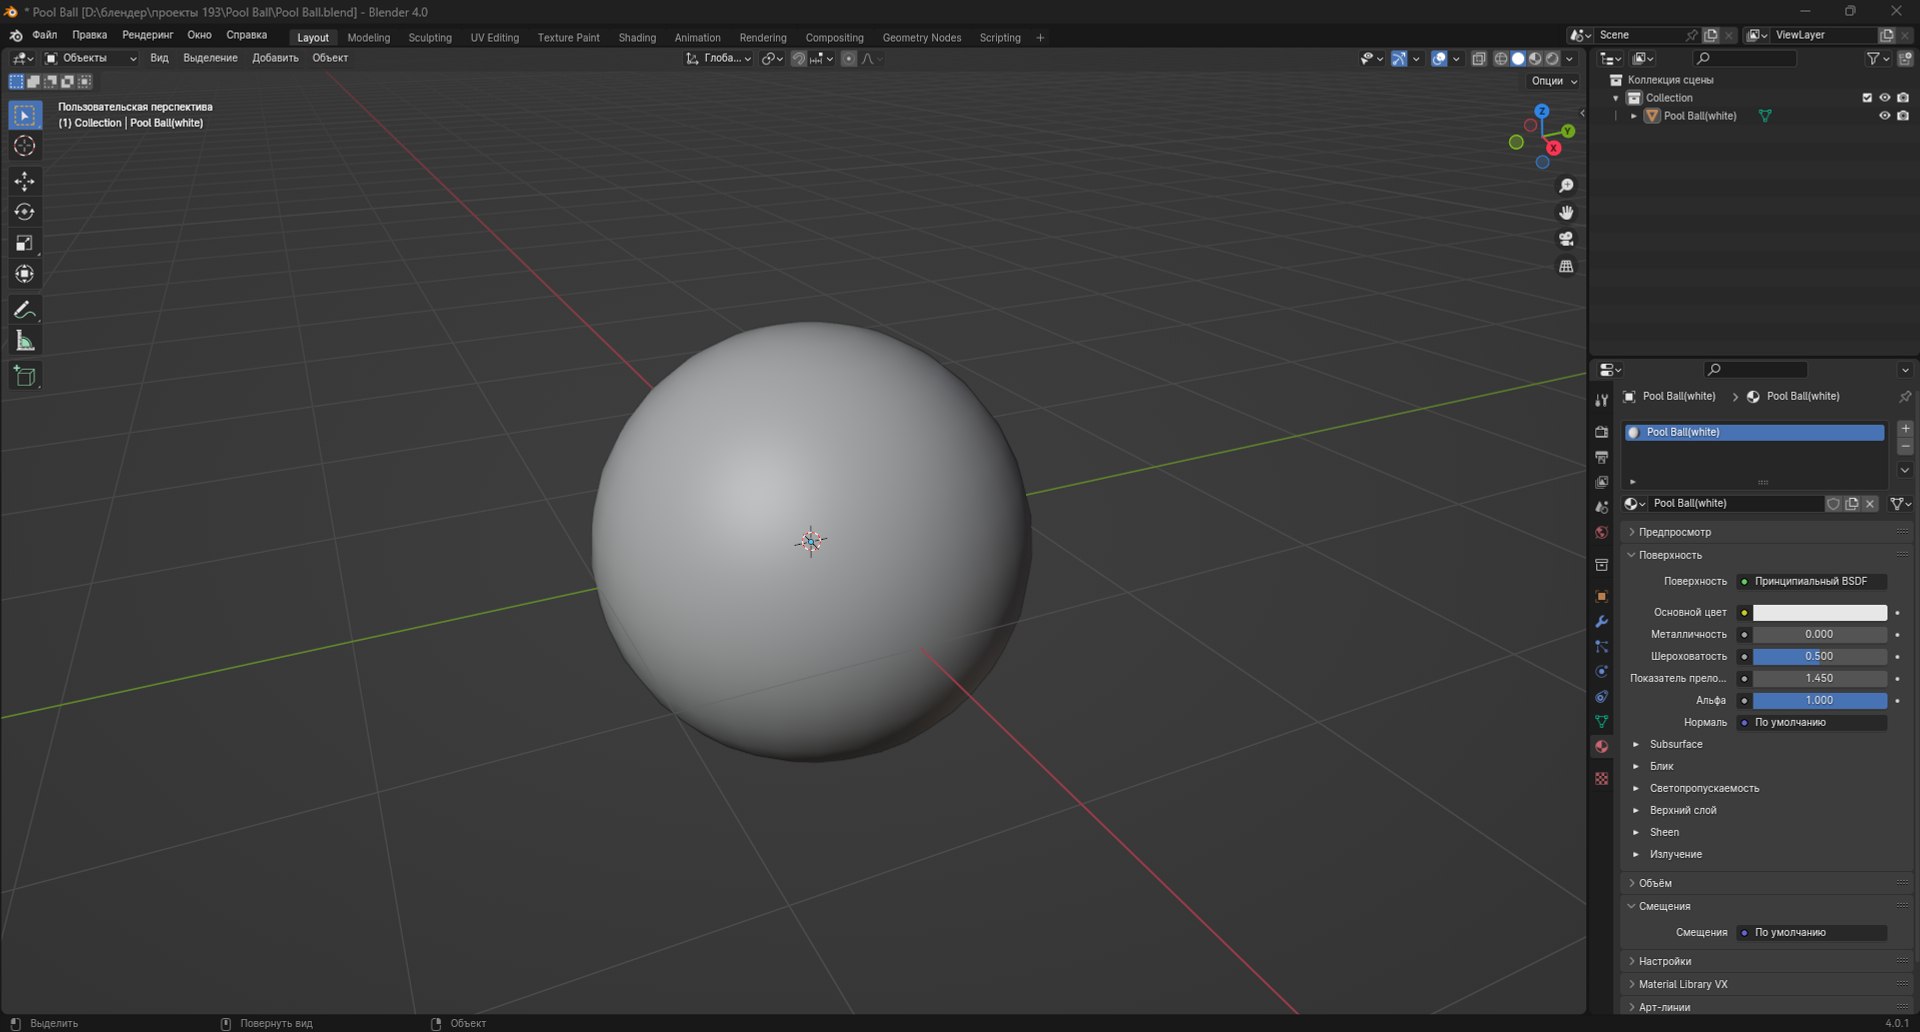Toggle viewport overlays
The height and width of the screenshot is (1032, 1920).
click(x=1439, y=58)
